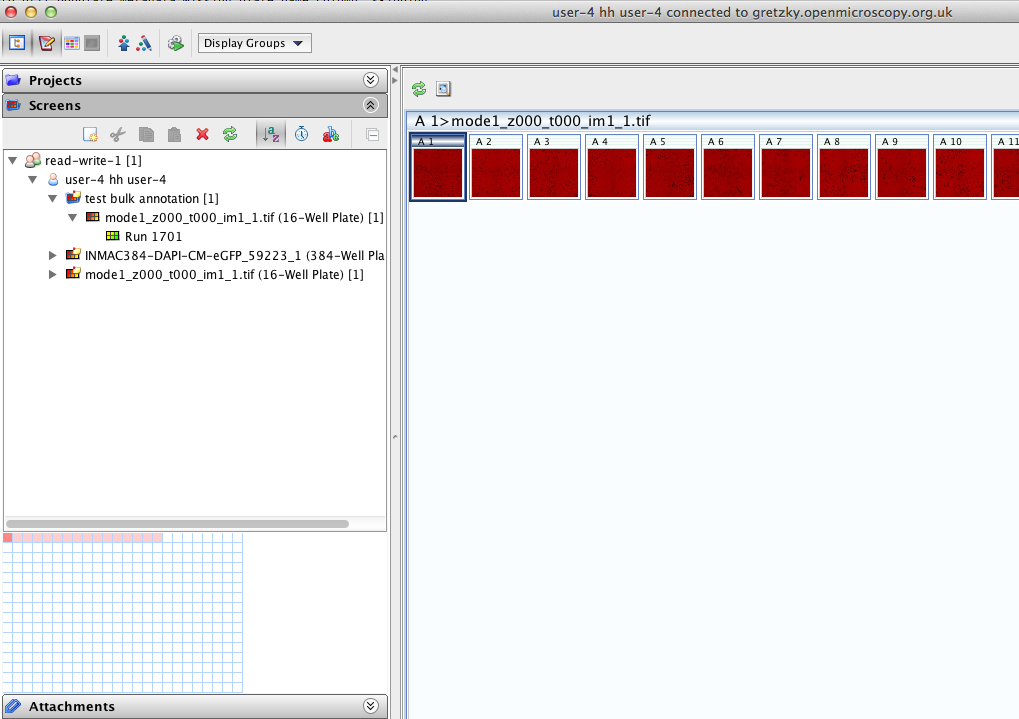Viewport: 1019px width, 719px height.
Task: Toggle the tree browser view button
Action: 17,43
